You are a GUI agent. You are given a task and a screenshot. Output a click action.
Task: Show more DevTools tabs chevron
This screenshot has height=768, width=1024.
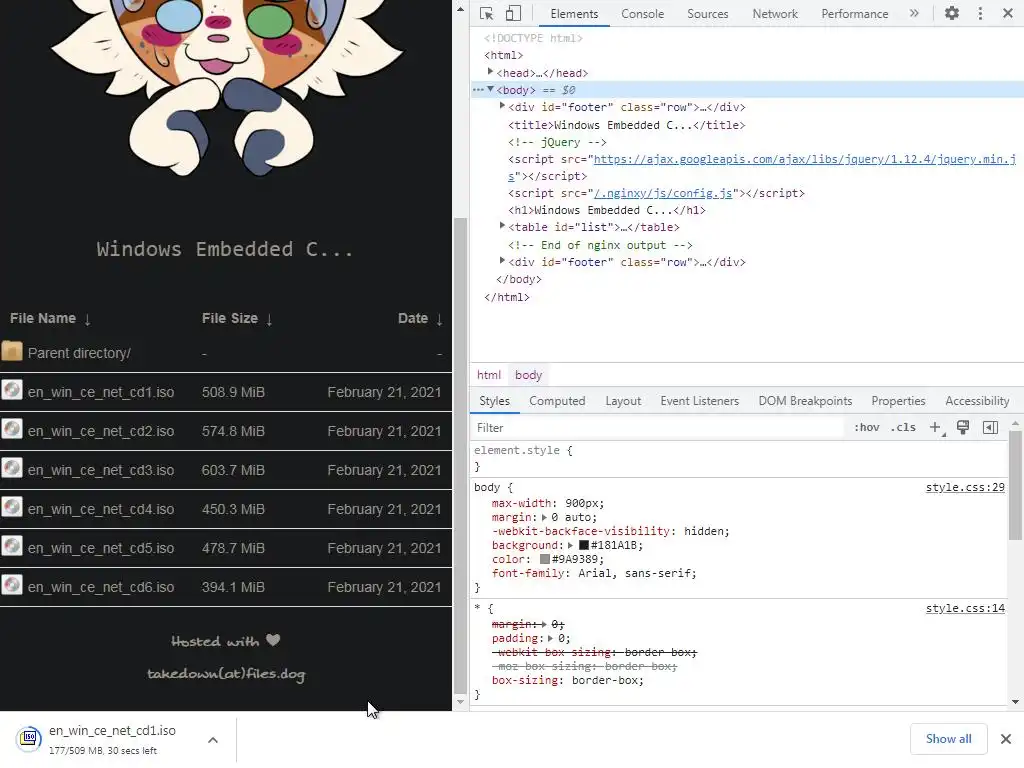pyautogui.click(x=914, y=13)
